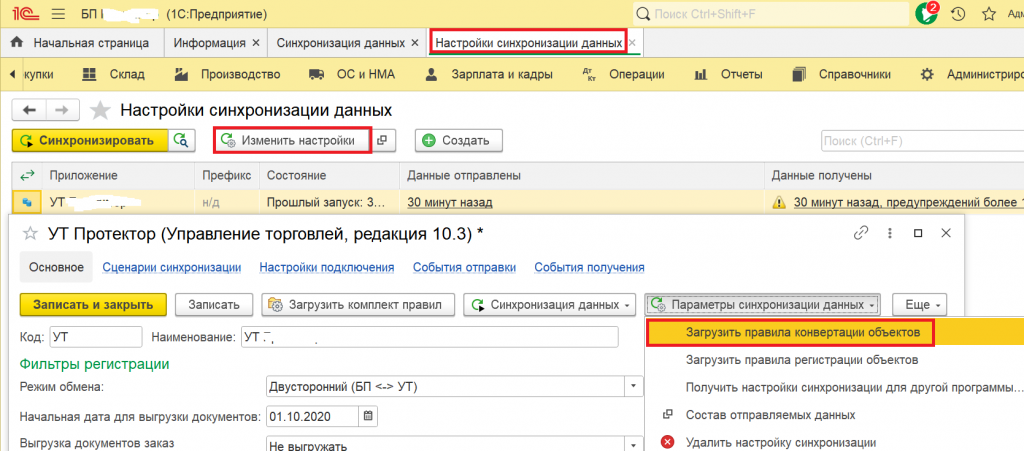Click the Создать button
Image resolution: width=1024 pixels, height=451 pixels.
pyautogui.click(x=458, y=140)
